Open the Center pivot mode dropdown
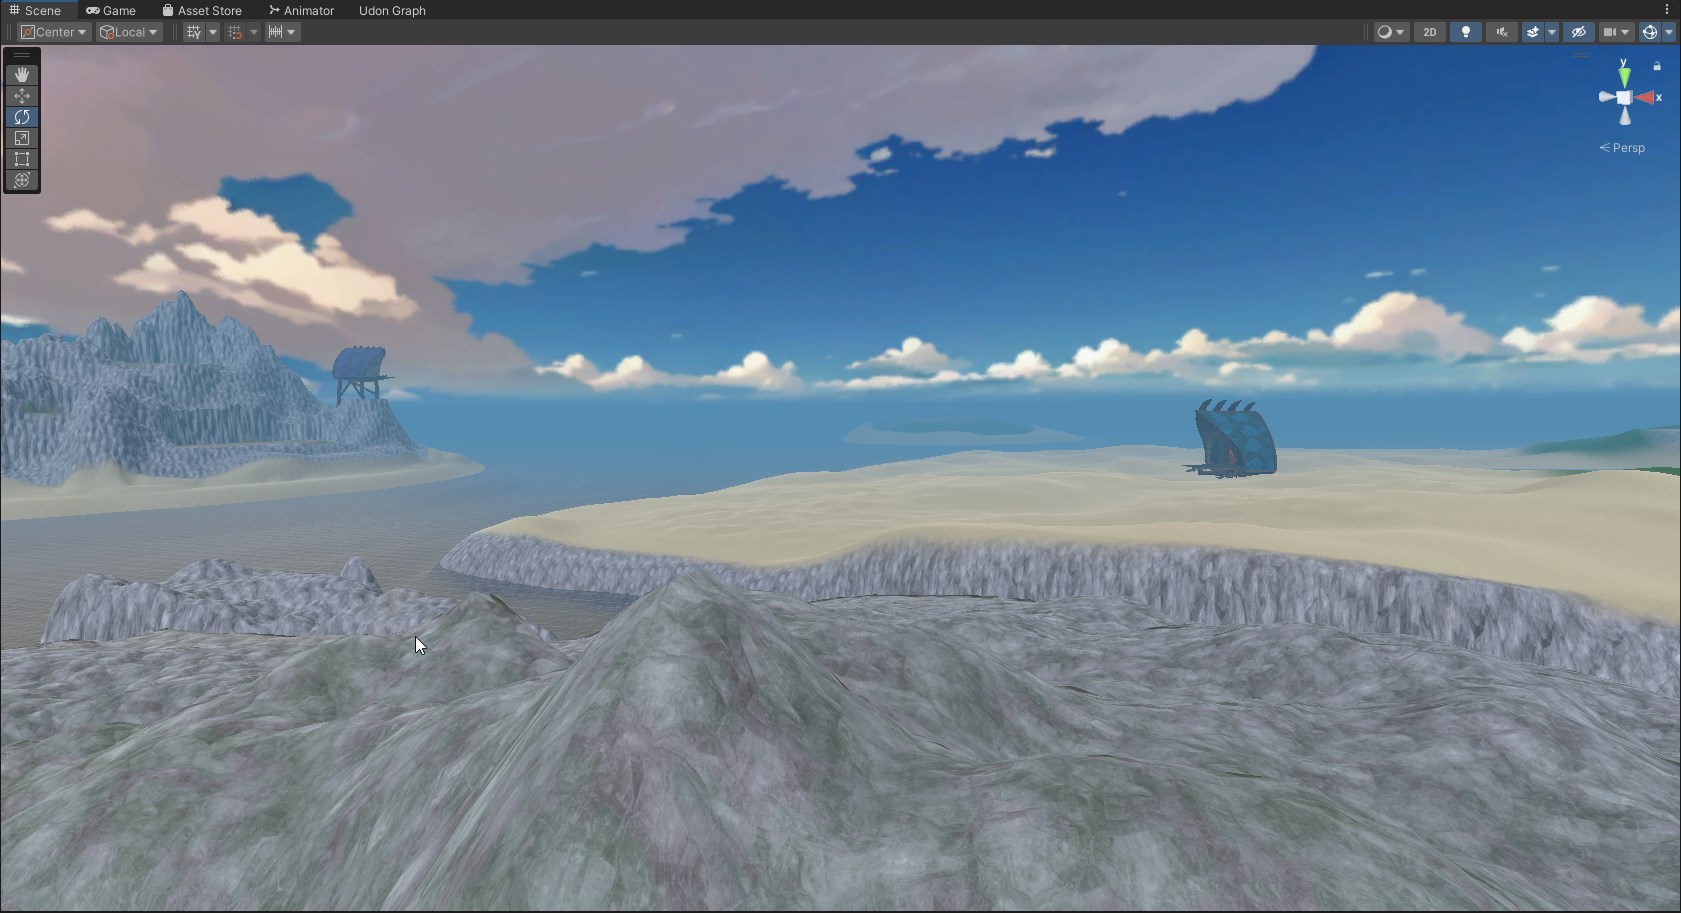The image size is (1681, 913). click(x=54, y=32)
